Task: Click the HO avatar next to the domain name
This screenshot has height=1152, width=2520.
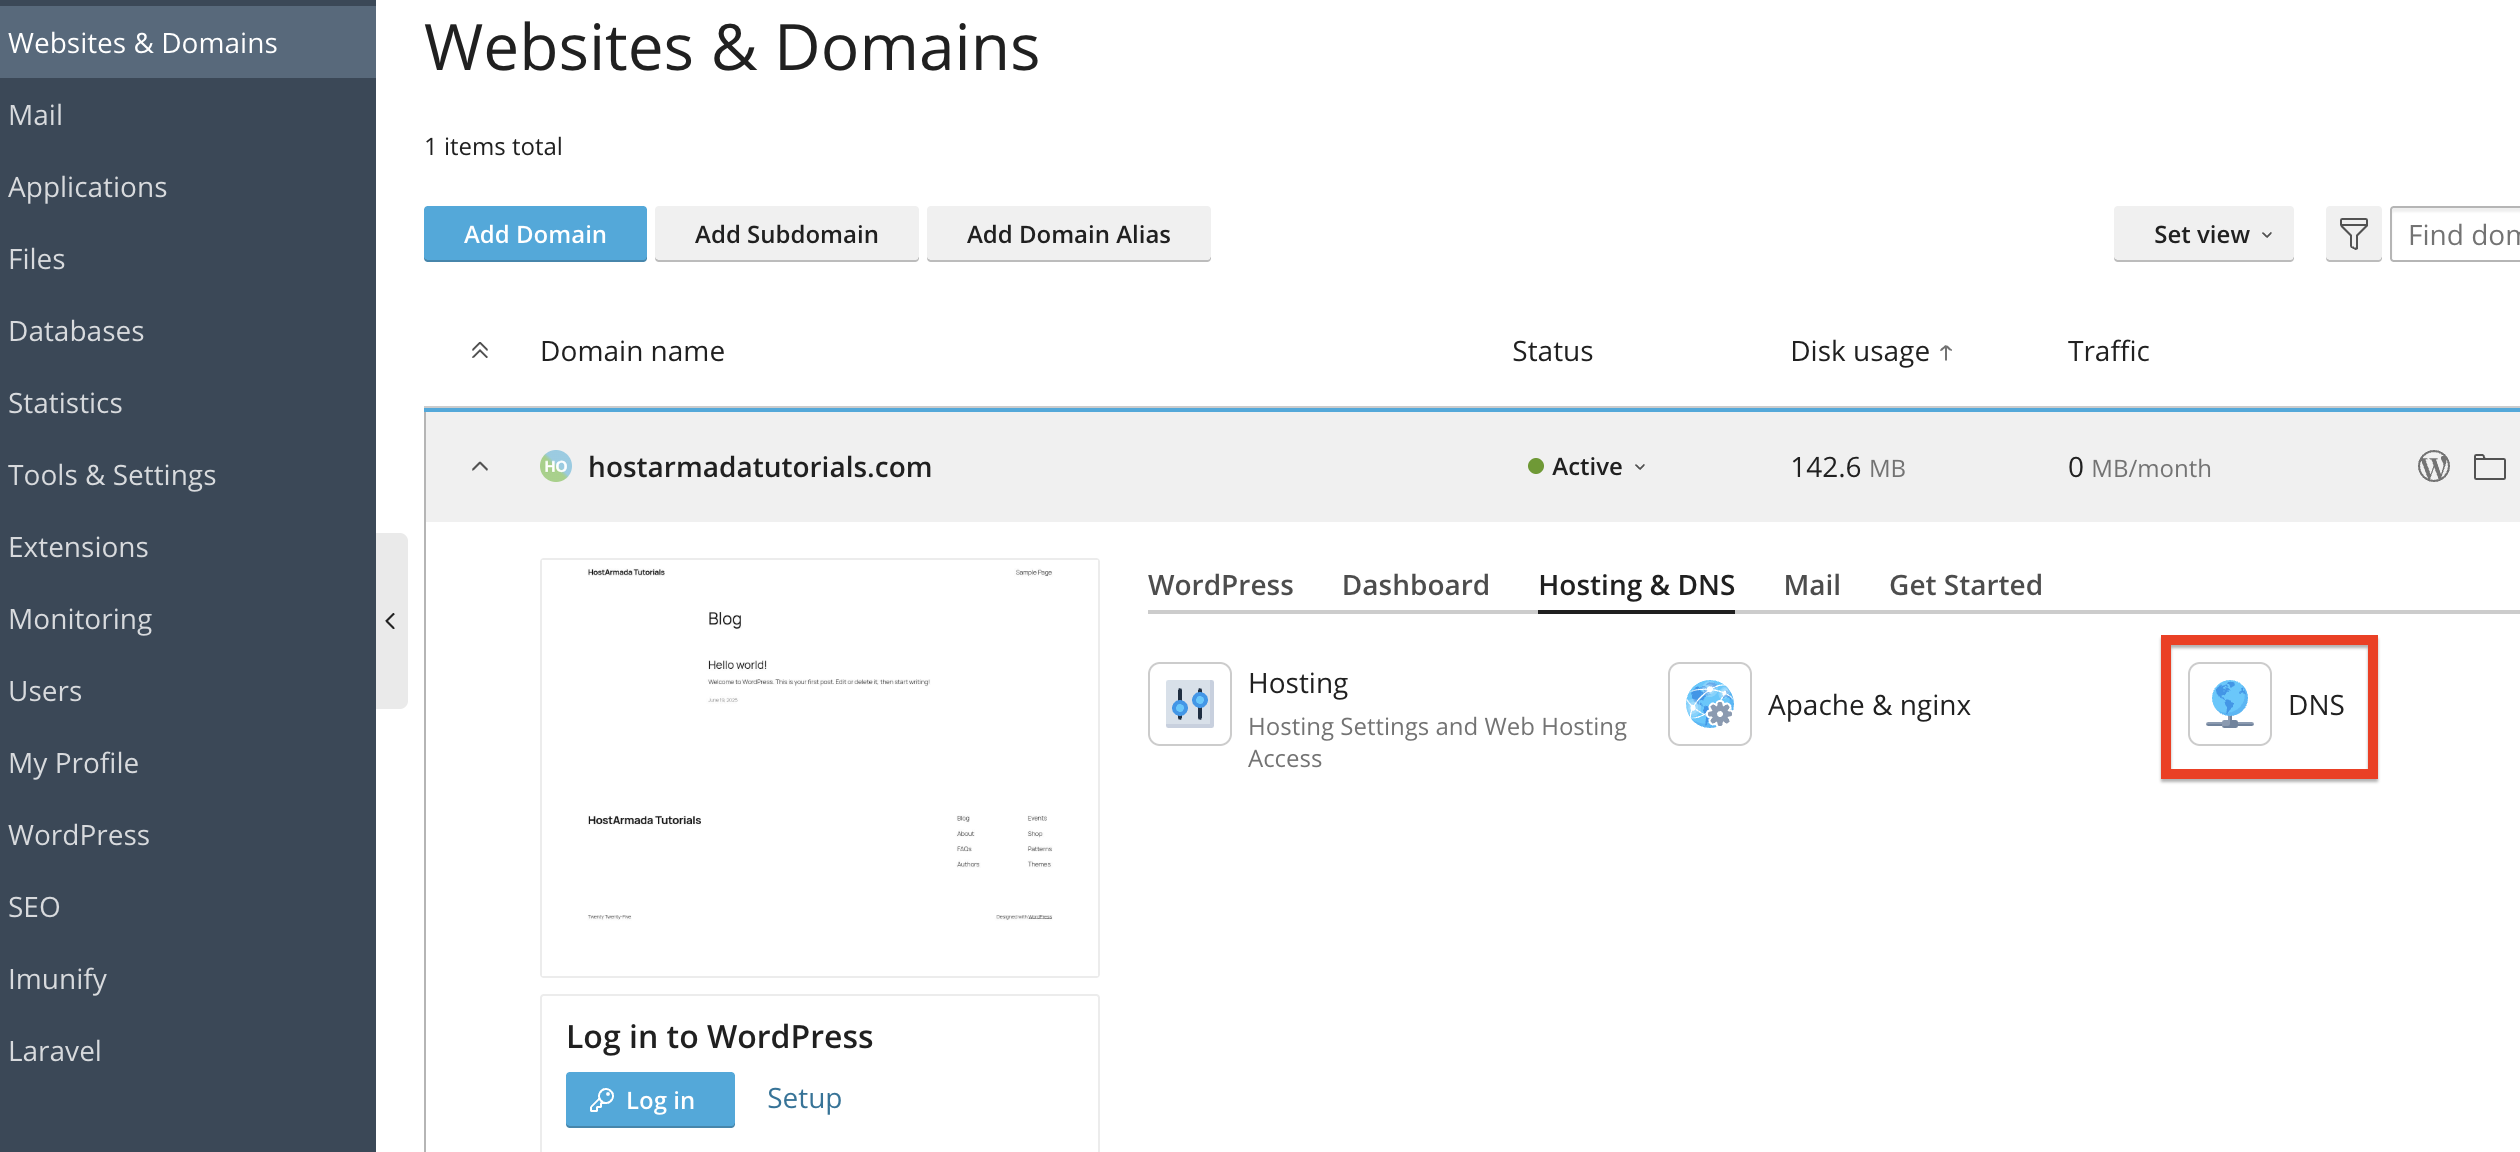Action: tap(555, 465)
